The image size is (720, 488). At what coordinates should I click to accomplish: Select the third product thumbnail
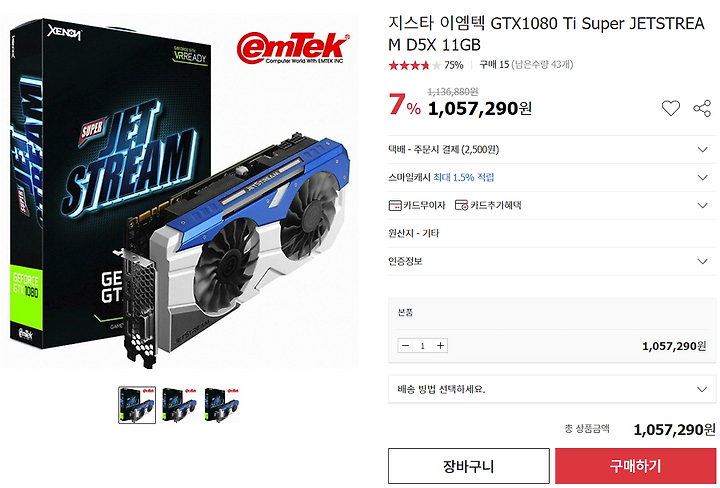[x=222, y=405]
